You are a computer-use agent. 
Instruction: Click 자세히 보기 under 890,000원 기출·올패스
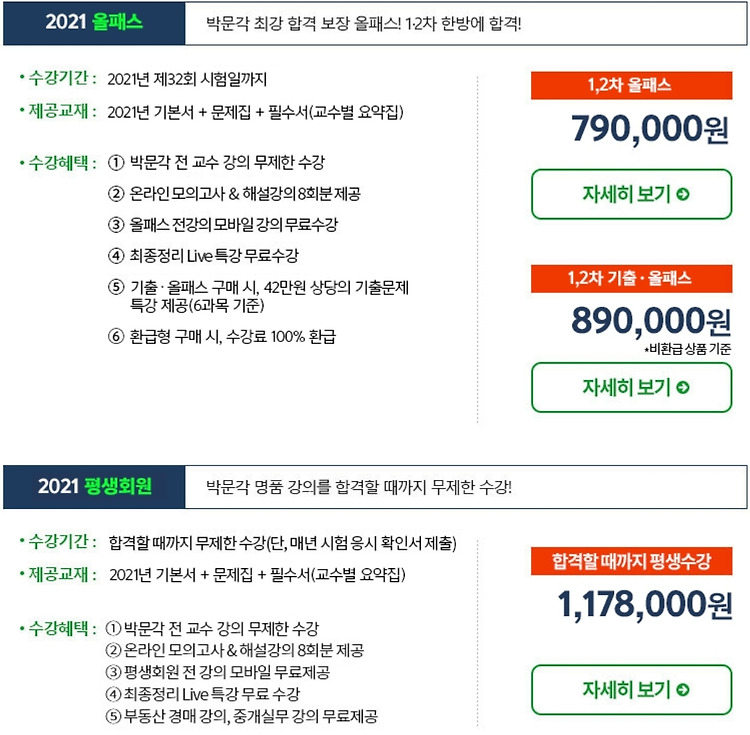point(631,387)
